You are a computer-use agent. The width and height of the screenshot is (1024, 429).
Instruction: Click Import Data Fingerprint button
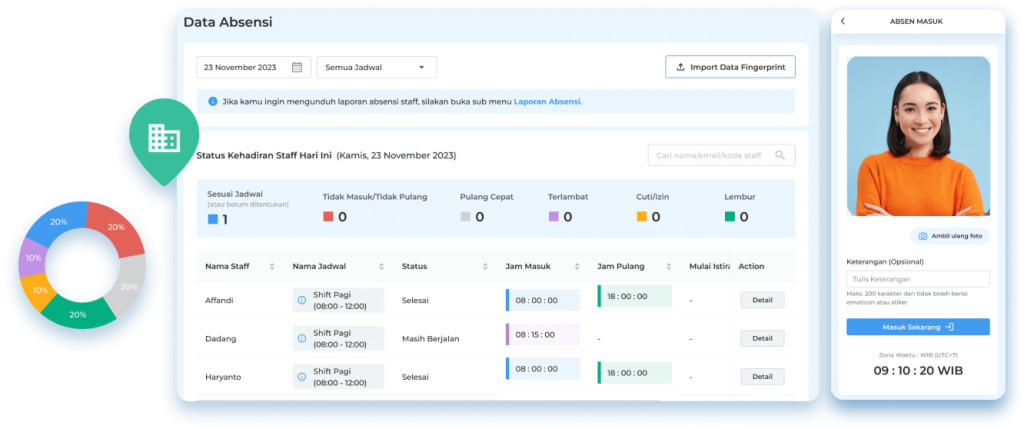click(730, 68)
